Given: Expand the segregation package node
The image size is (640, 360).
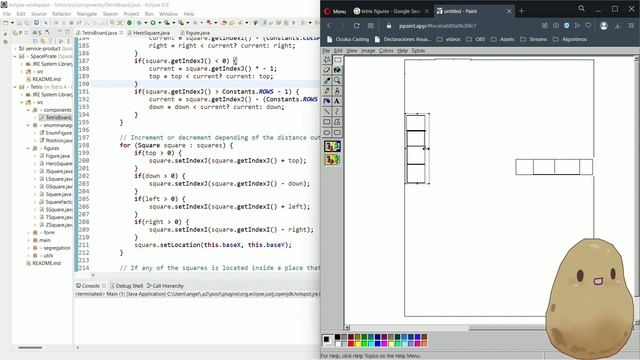Looking at the screenshot, I should (x=29, y=248).
